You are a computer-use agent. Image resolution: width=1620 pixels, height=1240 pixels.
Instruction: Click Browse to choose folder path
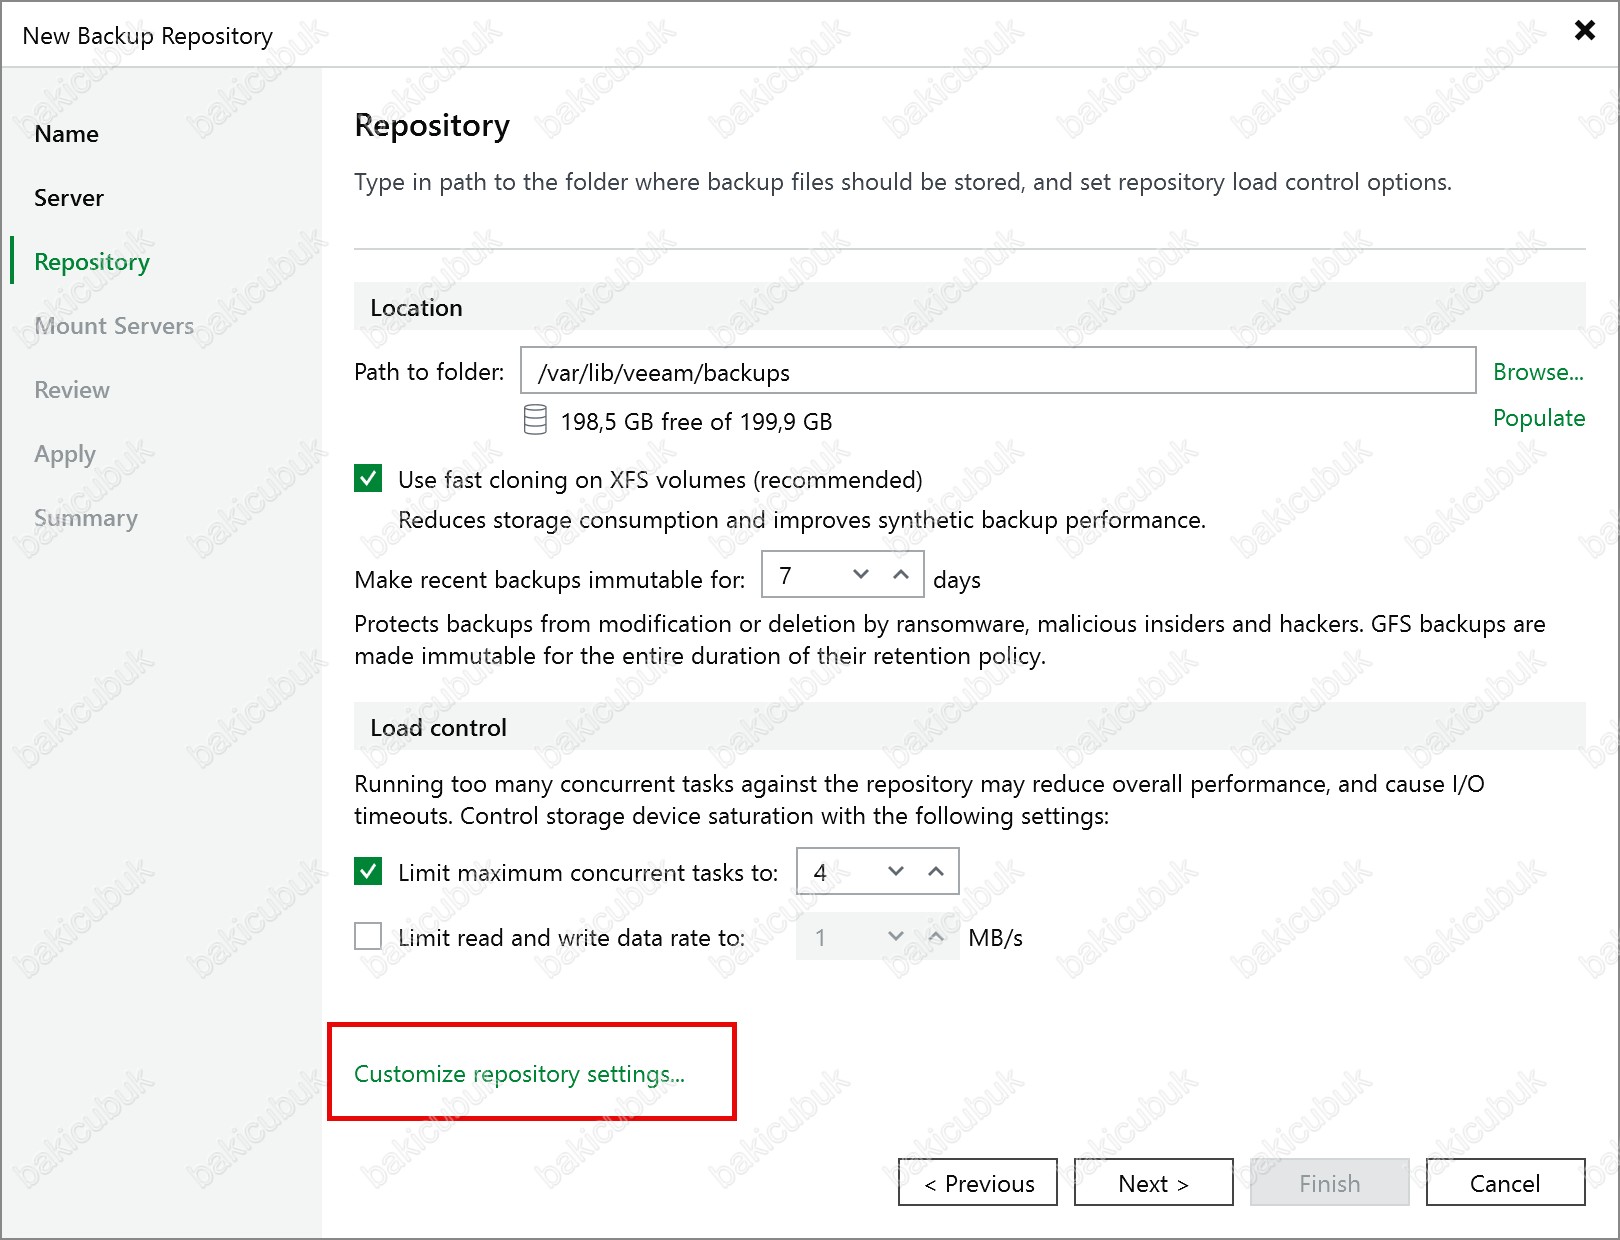click(x=1537, y=372)
